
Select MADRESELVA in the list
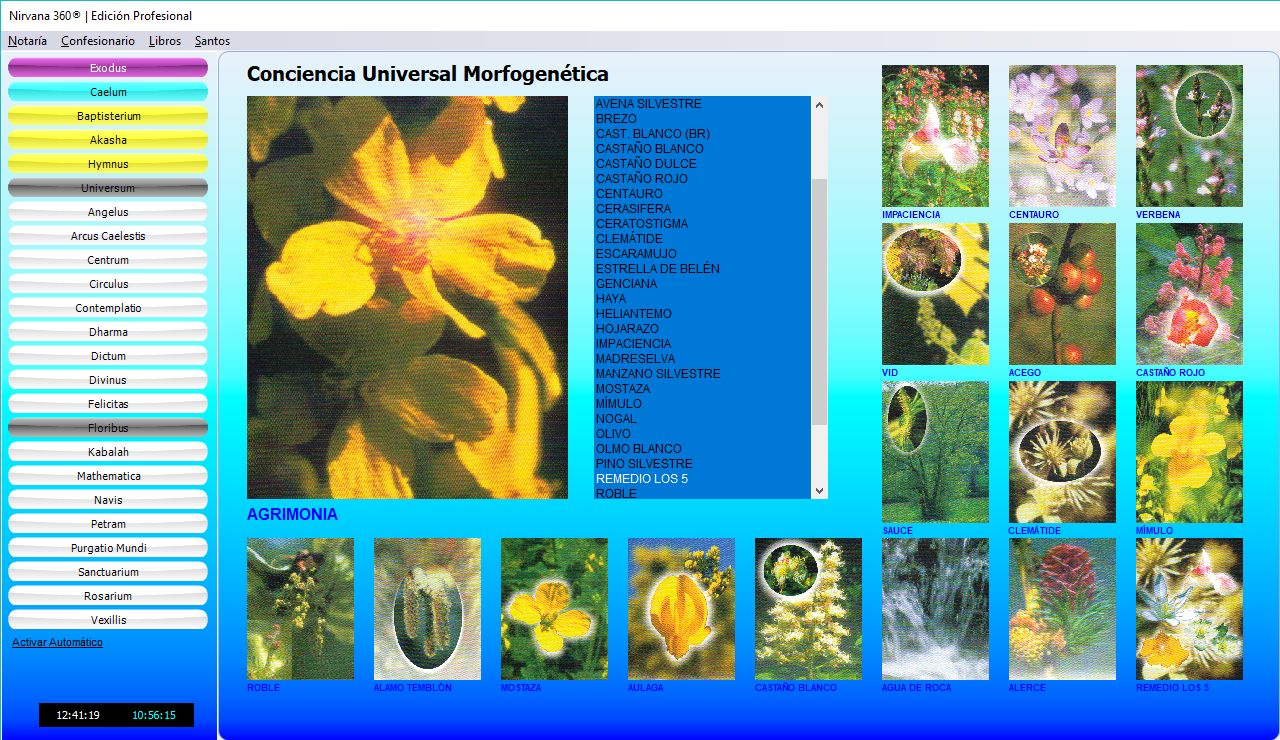[702, 359]
